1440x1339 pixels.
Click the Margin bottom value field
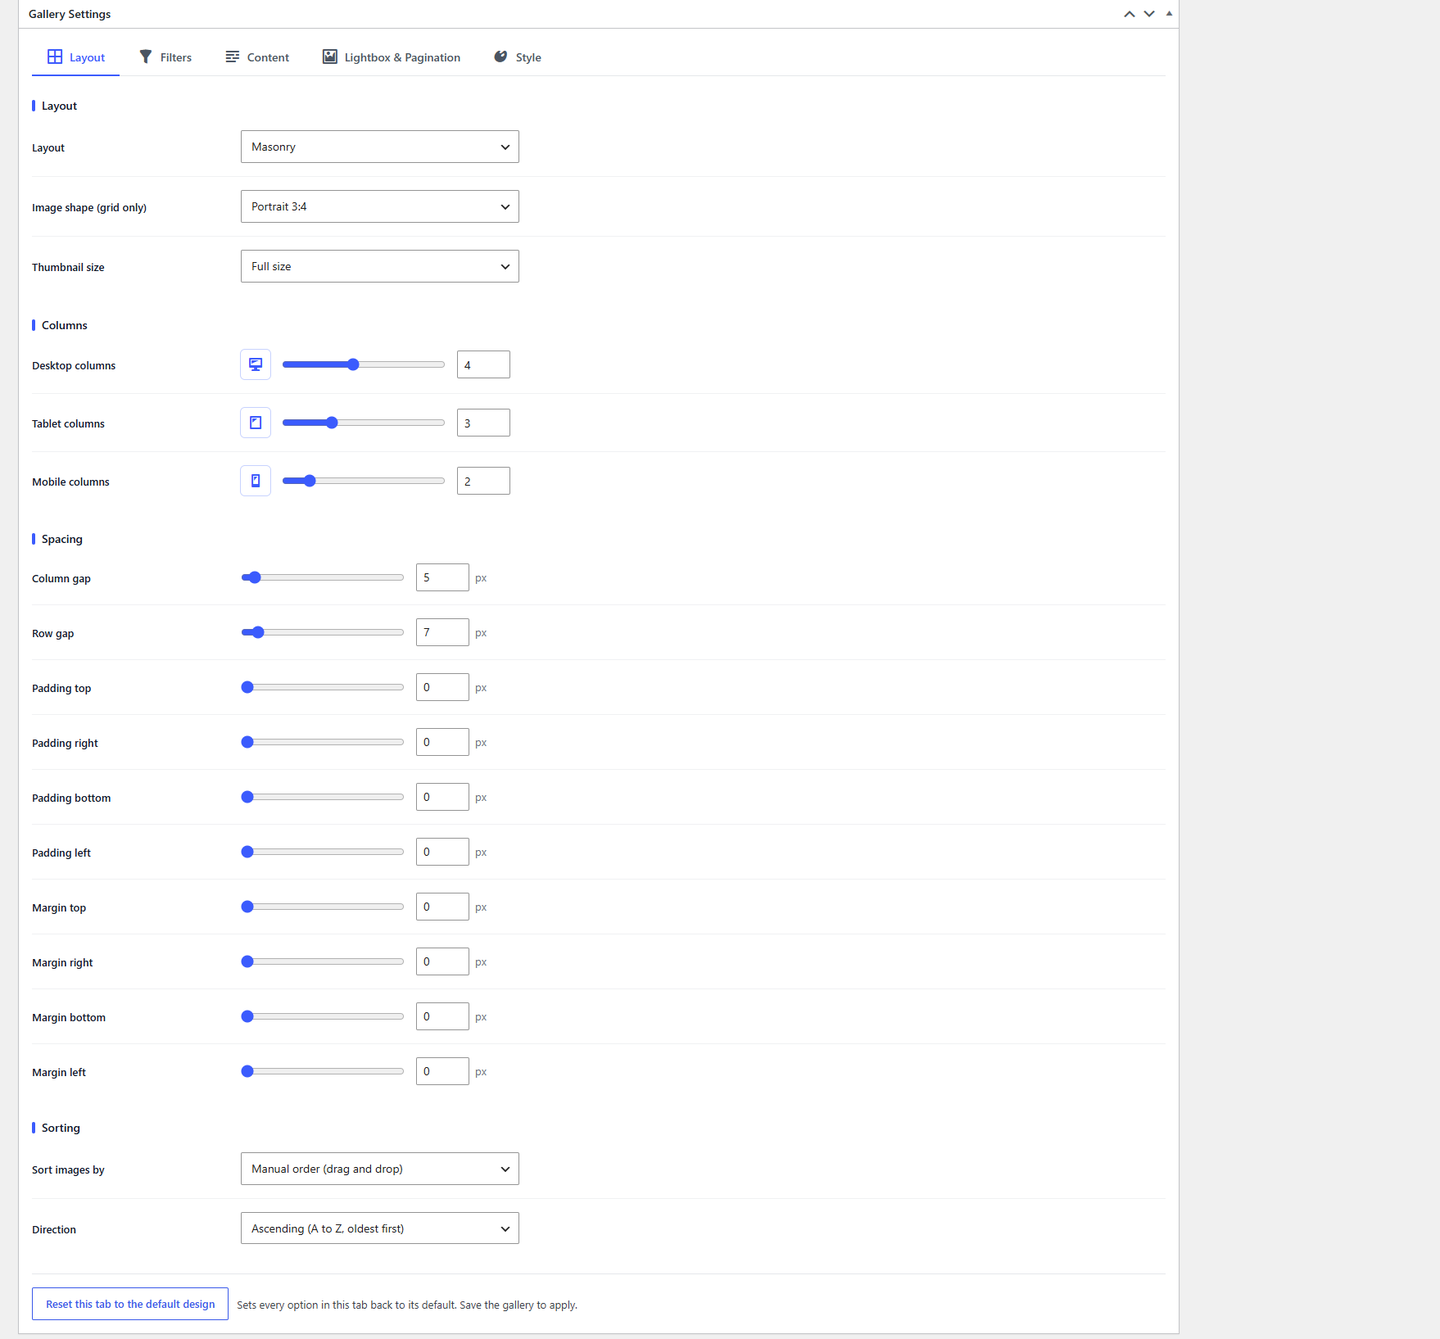coord(442,1017)
